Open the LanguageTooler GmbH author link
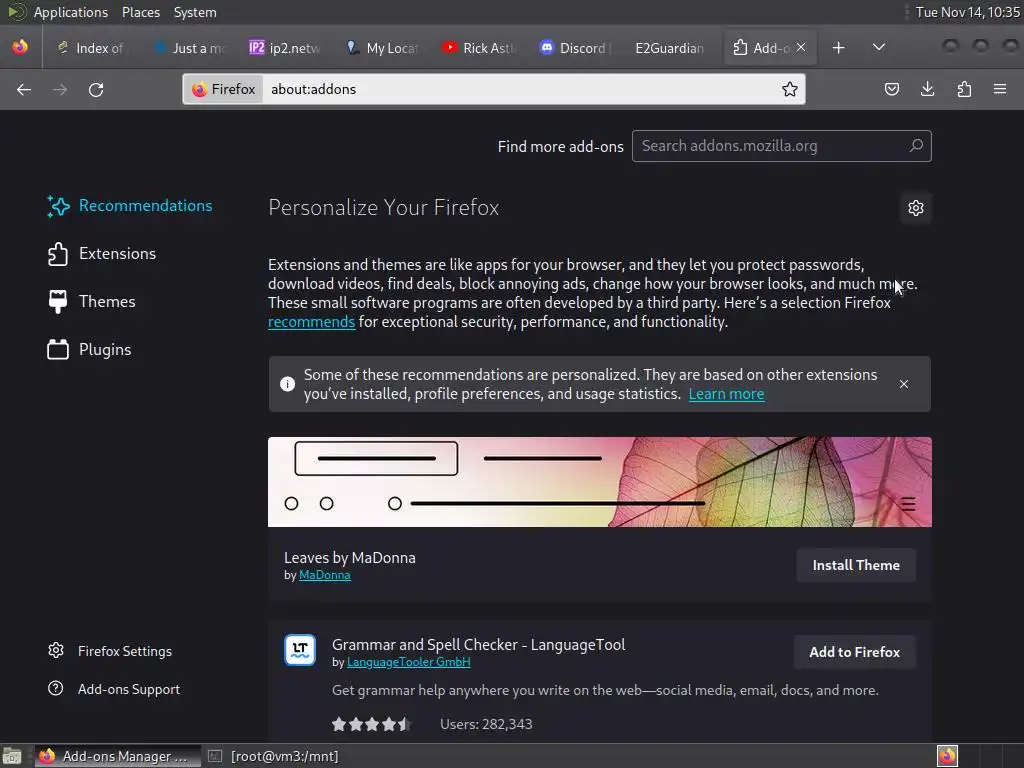 pos(408,662)
